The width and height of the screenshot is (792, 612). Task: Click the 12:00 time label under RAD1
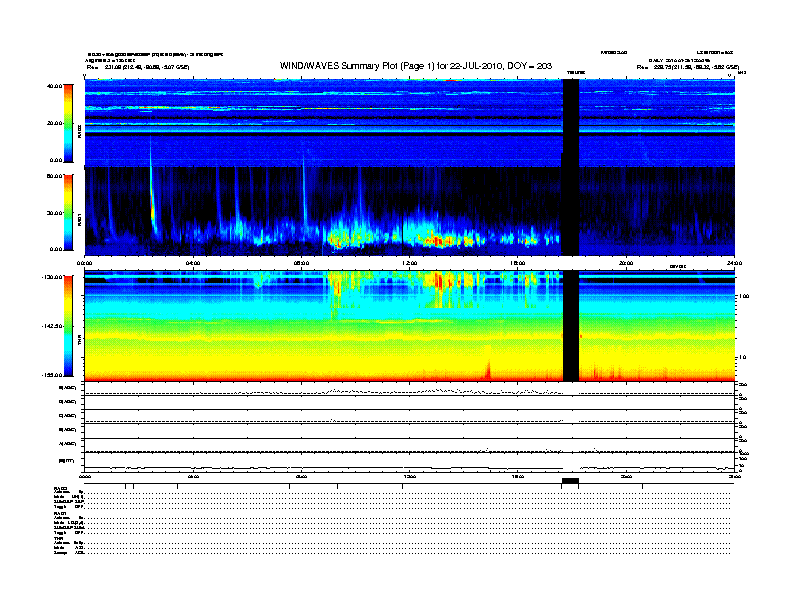410,263
